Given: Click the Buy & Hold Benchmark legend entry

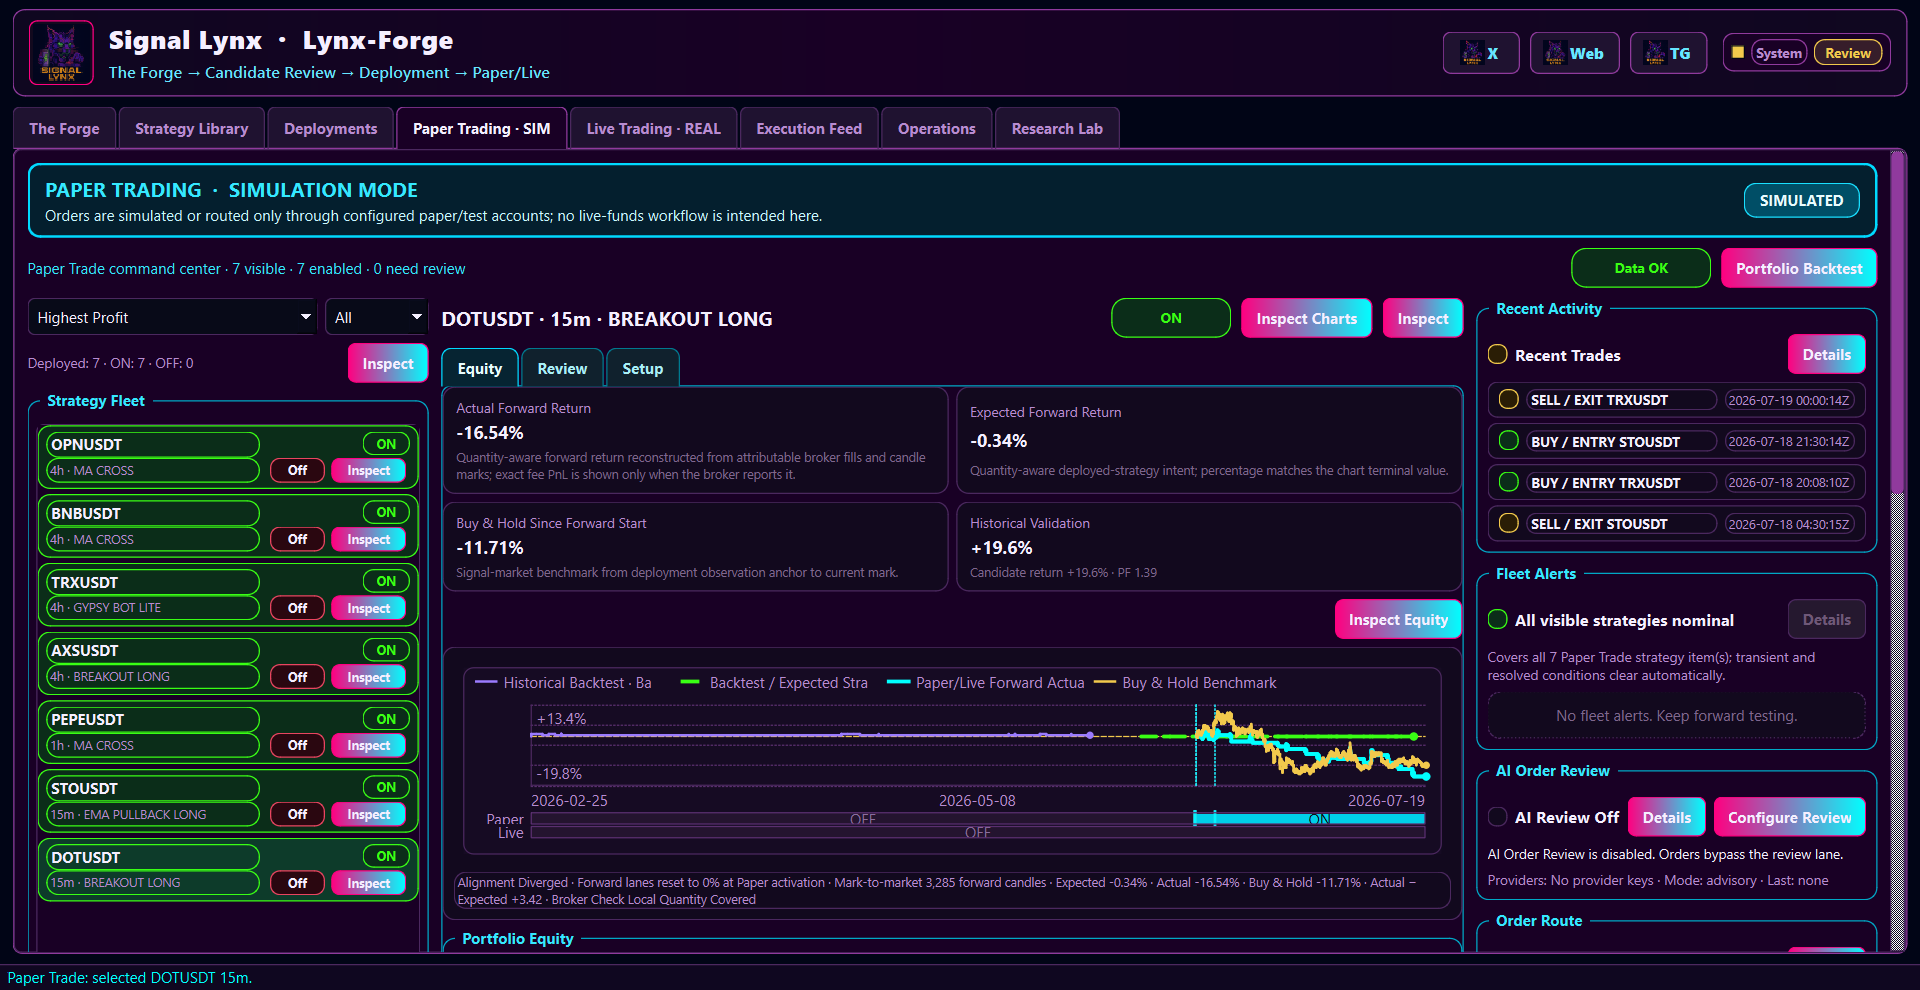Looking at the screenshot, I should [x=1186, y=682].
